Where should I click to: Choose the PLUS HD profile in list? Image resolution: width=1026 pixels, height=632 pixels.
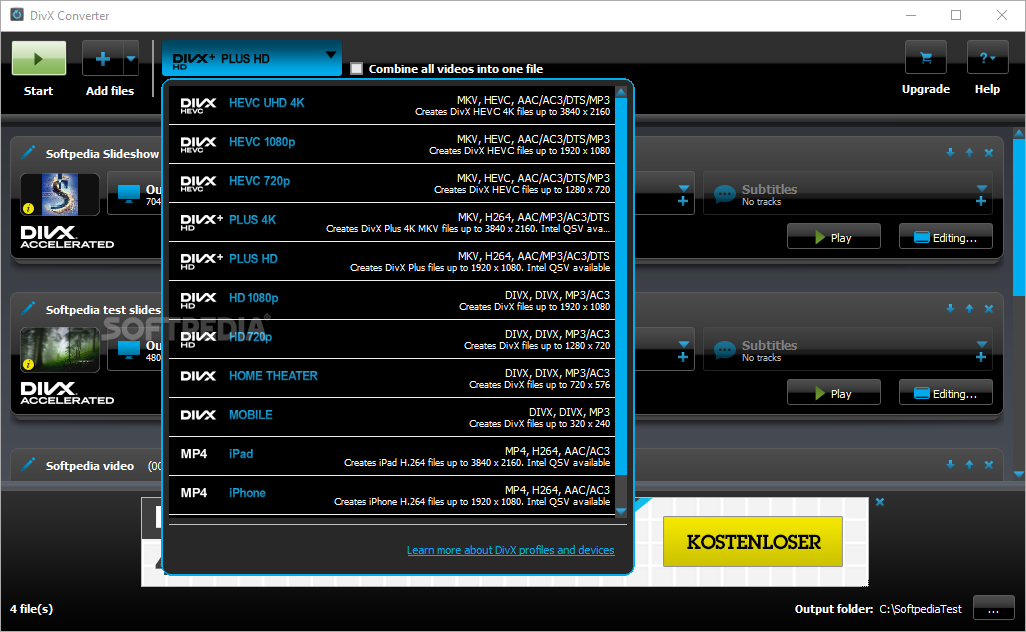click(392, 261)
